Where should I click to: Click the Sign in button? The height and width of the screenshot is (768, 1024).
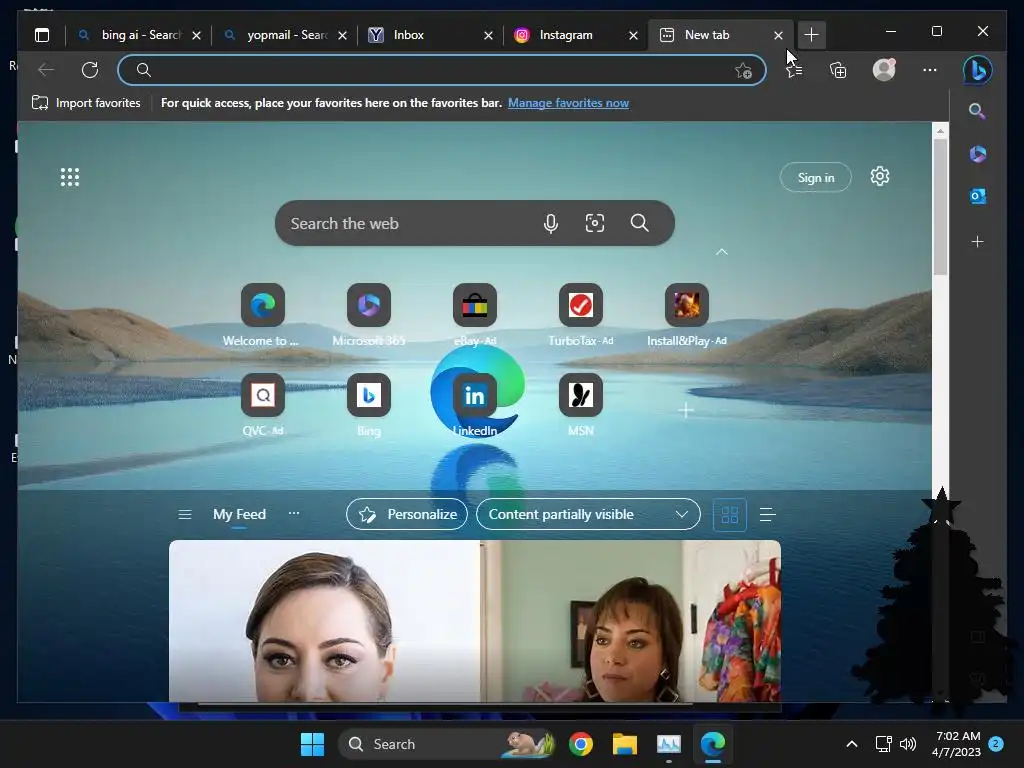[816, 178]
